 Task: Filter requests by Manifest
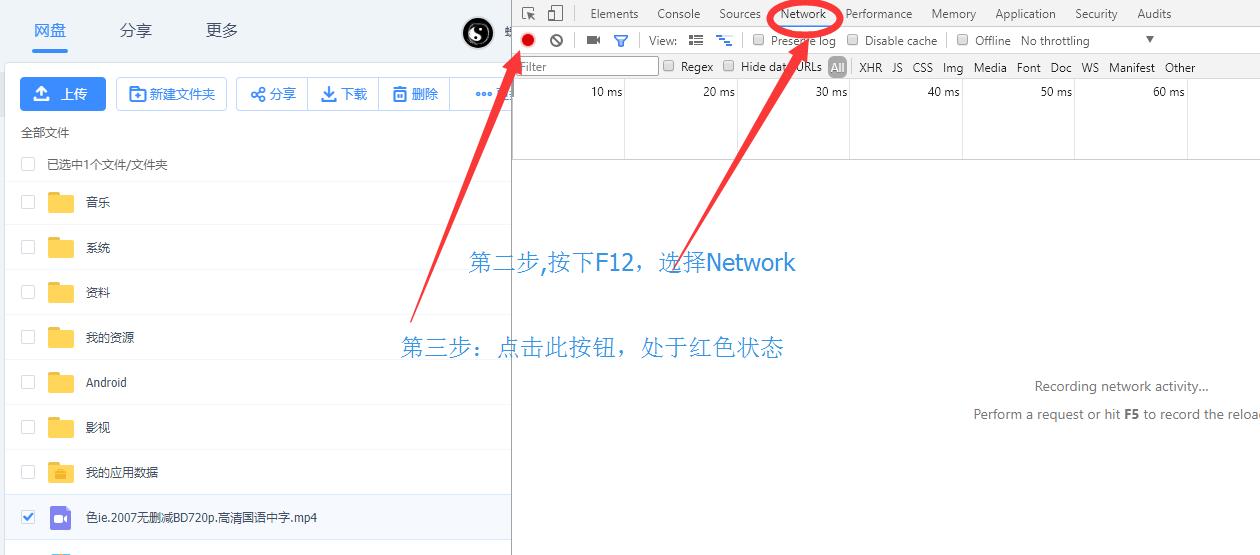pyautogui.click(x=1131, y=67)
